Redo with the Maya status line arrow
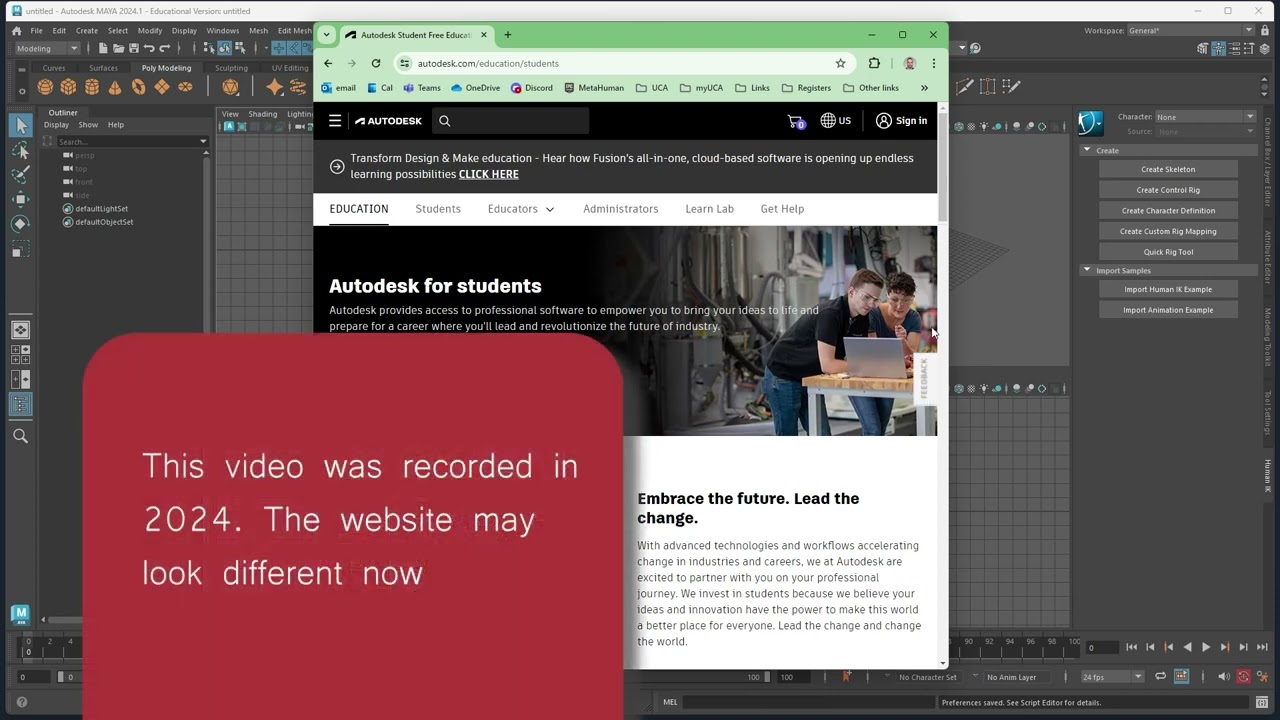The height and width of the screenshot is (720, 1280). (x=165, y=48)
